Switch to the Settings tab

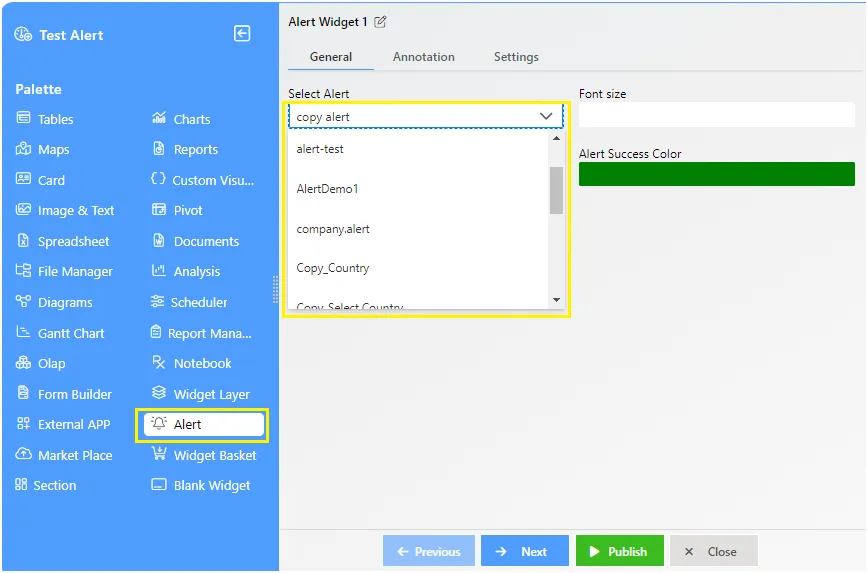click(x=516, y=57)
